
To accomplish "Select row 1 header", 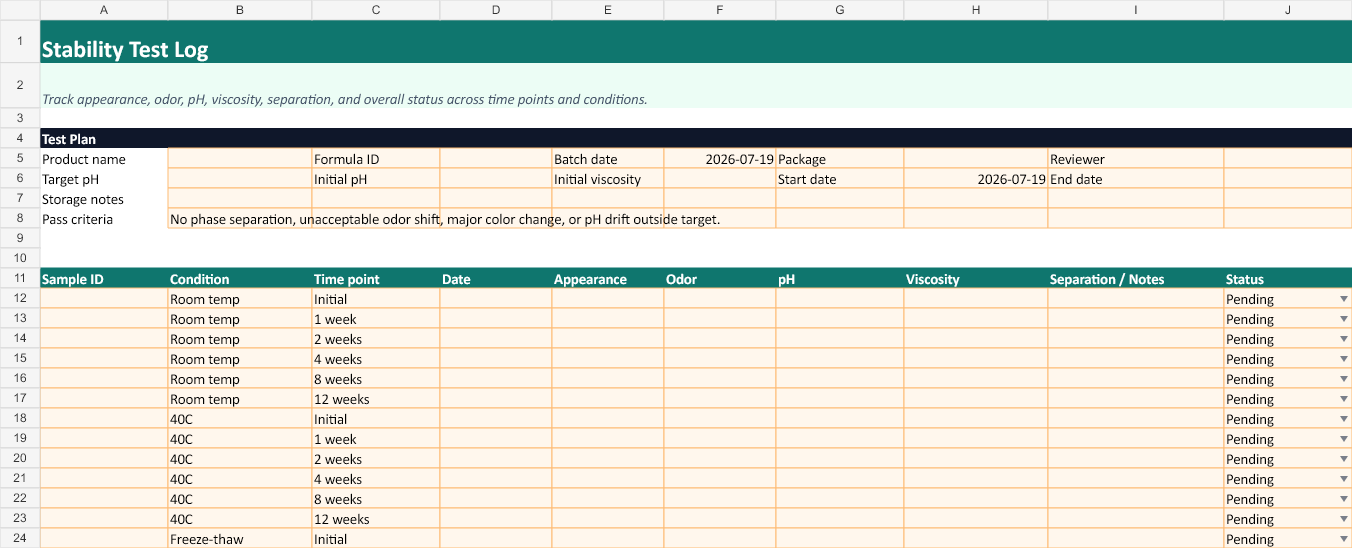I will (x=20, y=42).
